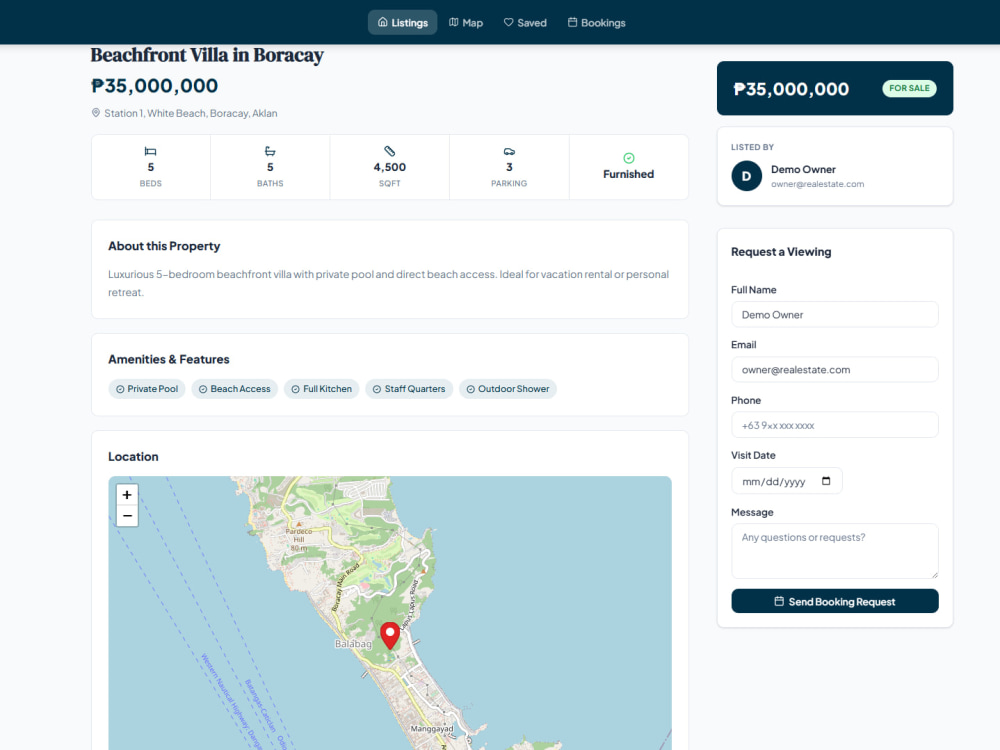This screenshot has height=750, width=1000.
Task: Click the car icon above PARKING
Action: 509,151
